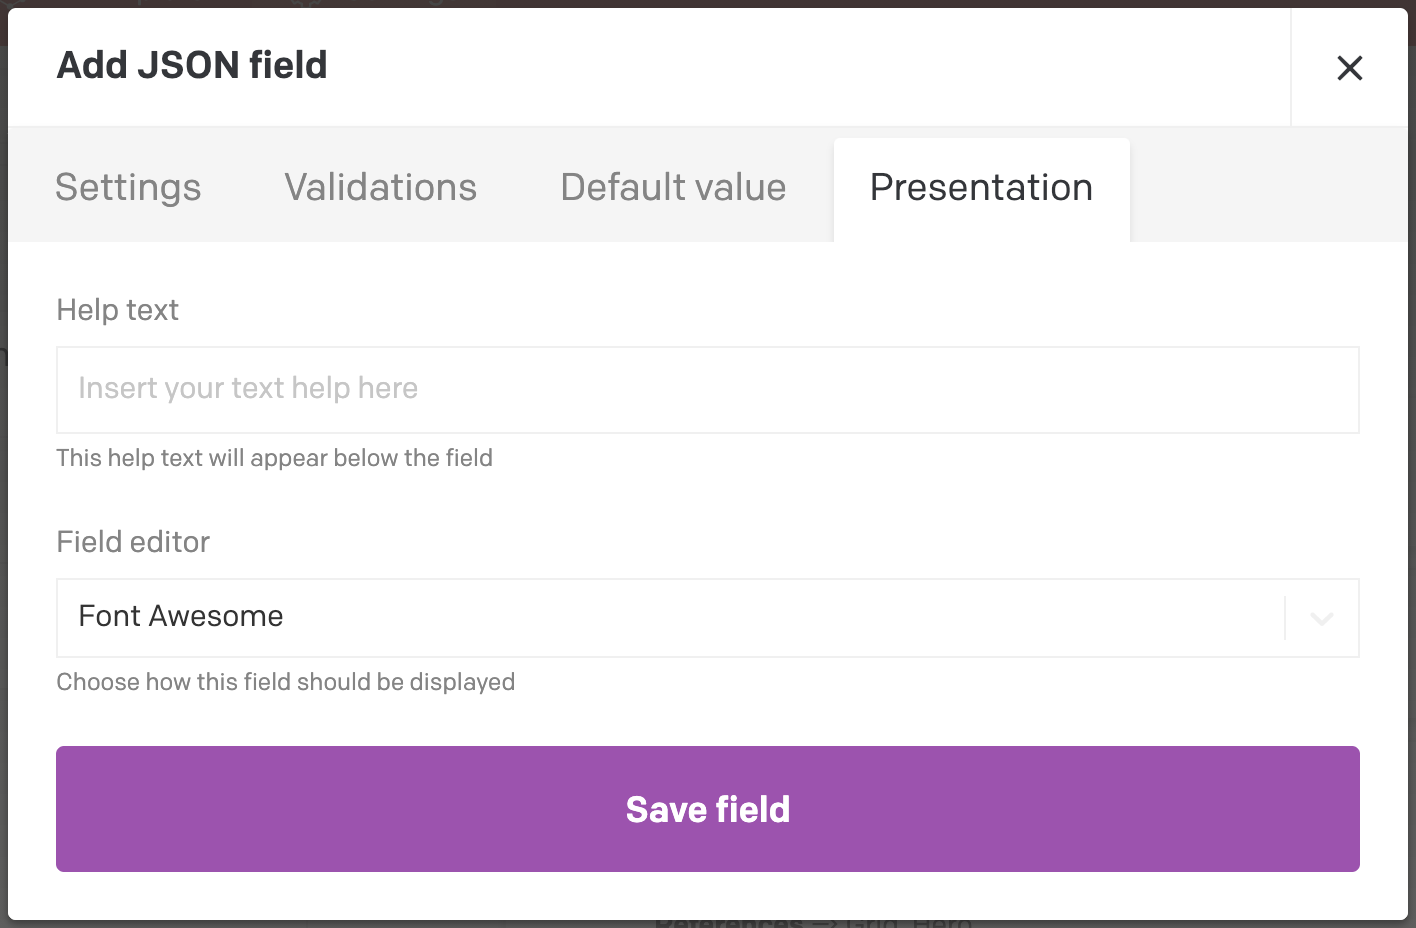The width and height of the screenshot is (1416, 928).
Task: Click the hint about help text appearing below
Action: 274,458
